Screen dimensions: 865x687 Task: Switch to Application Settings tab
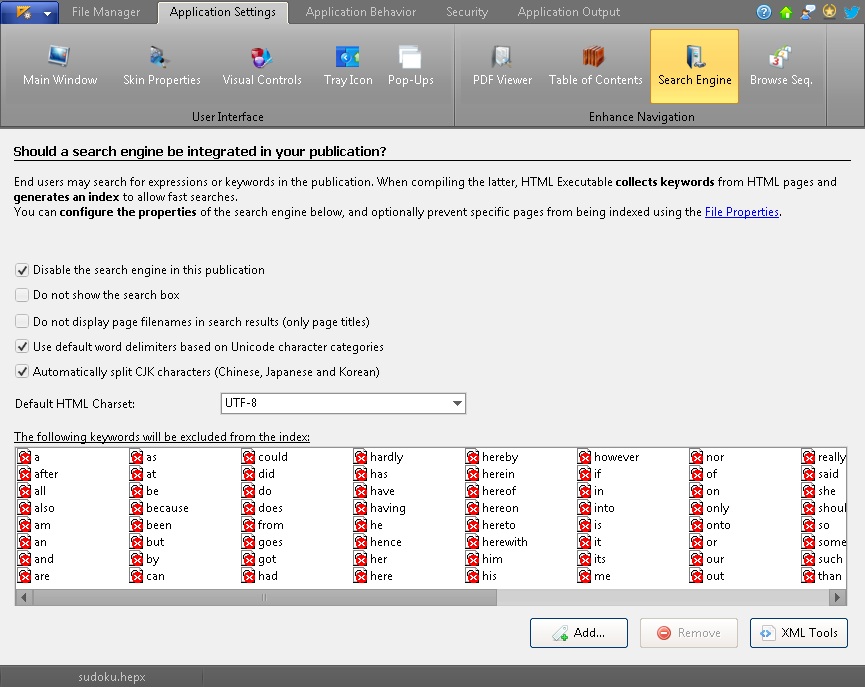(223, 12)
